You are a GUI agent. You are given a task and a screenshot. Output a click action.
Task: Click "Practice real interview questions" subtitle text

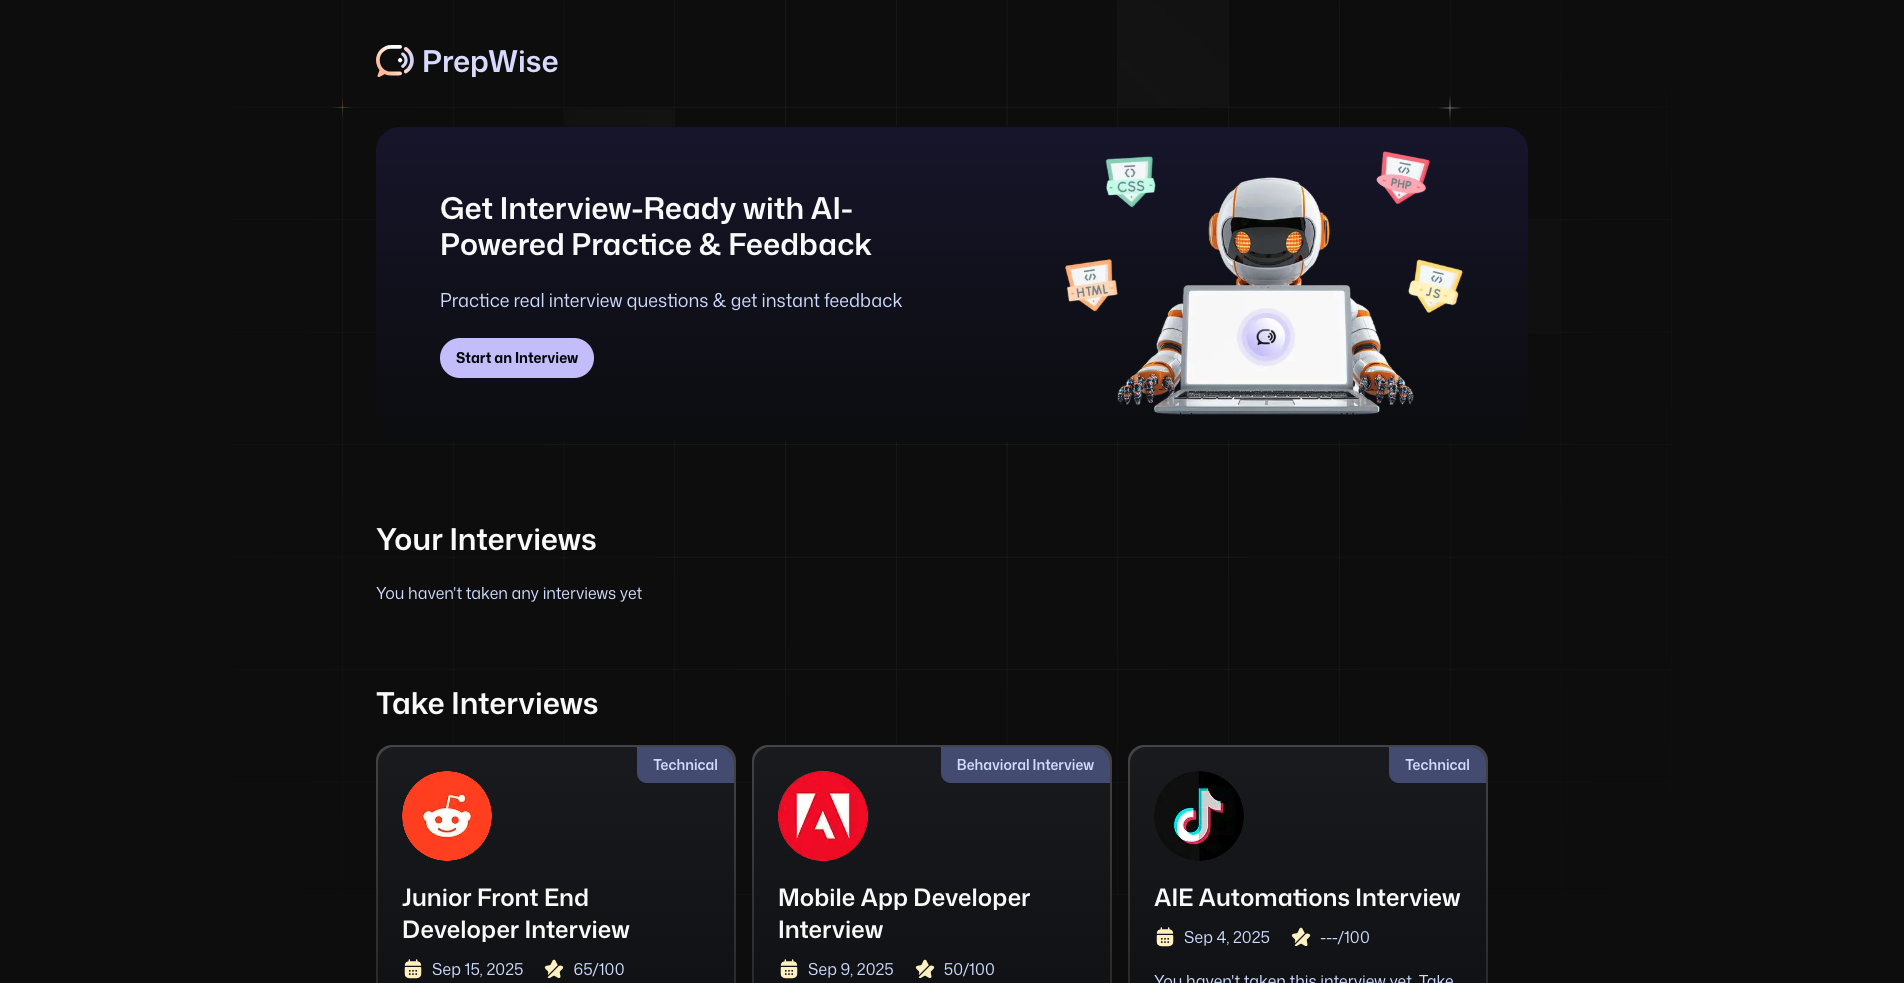pos(671,301)
